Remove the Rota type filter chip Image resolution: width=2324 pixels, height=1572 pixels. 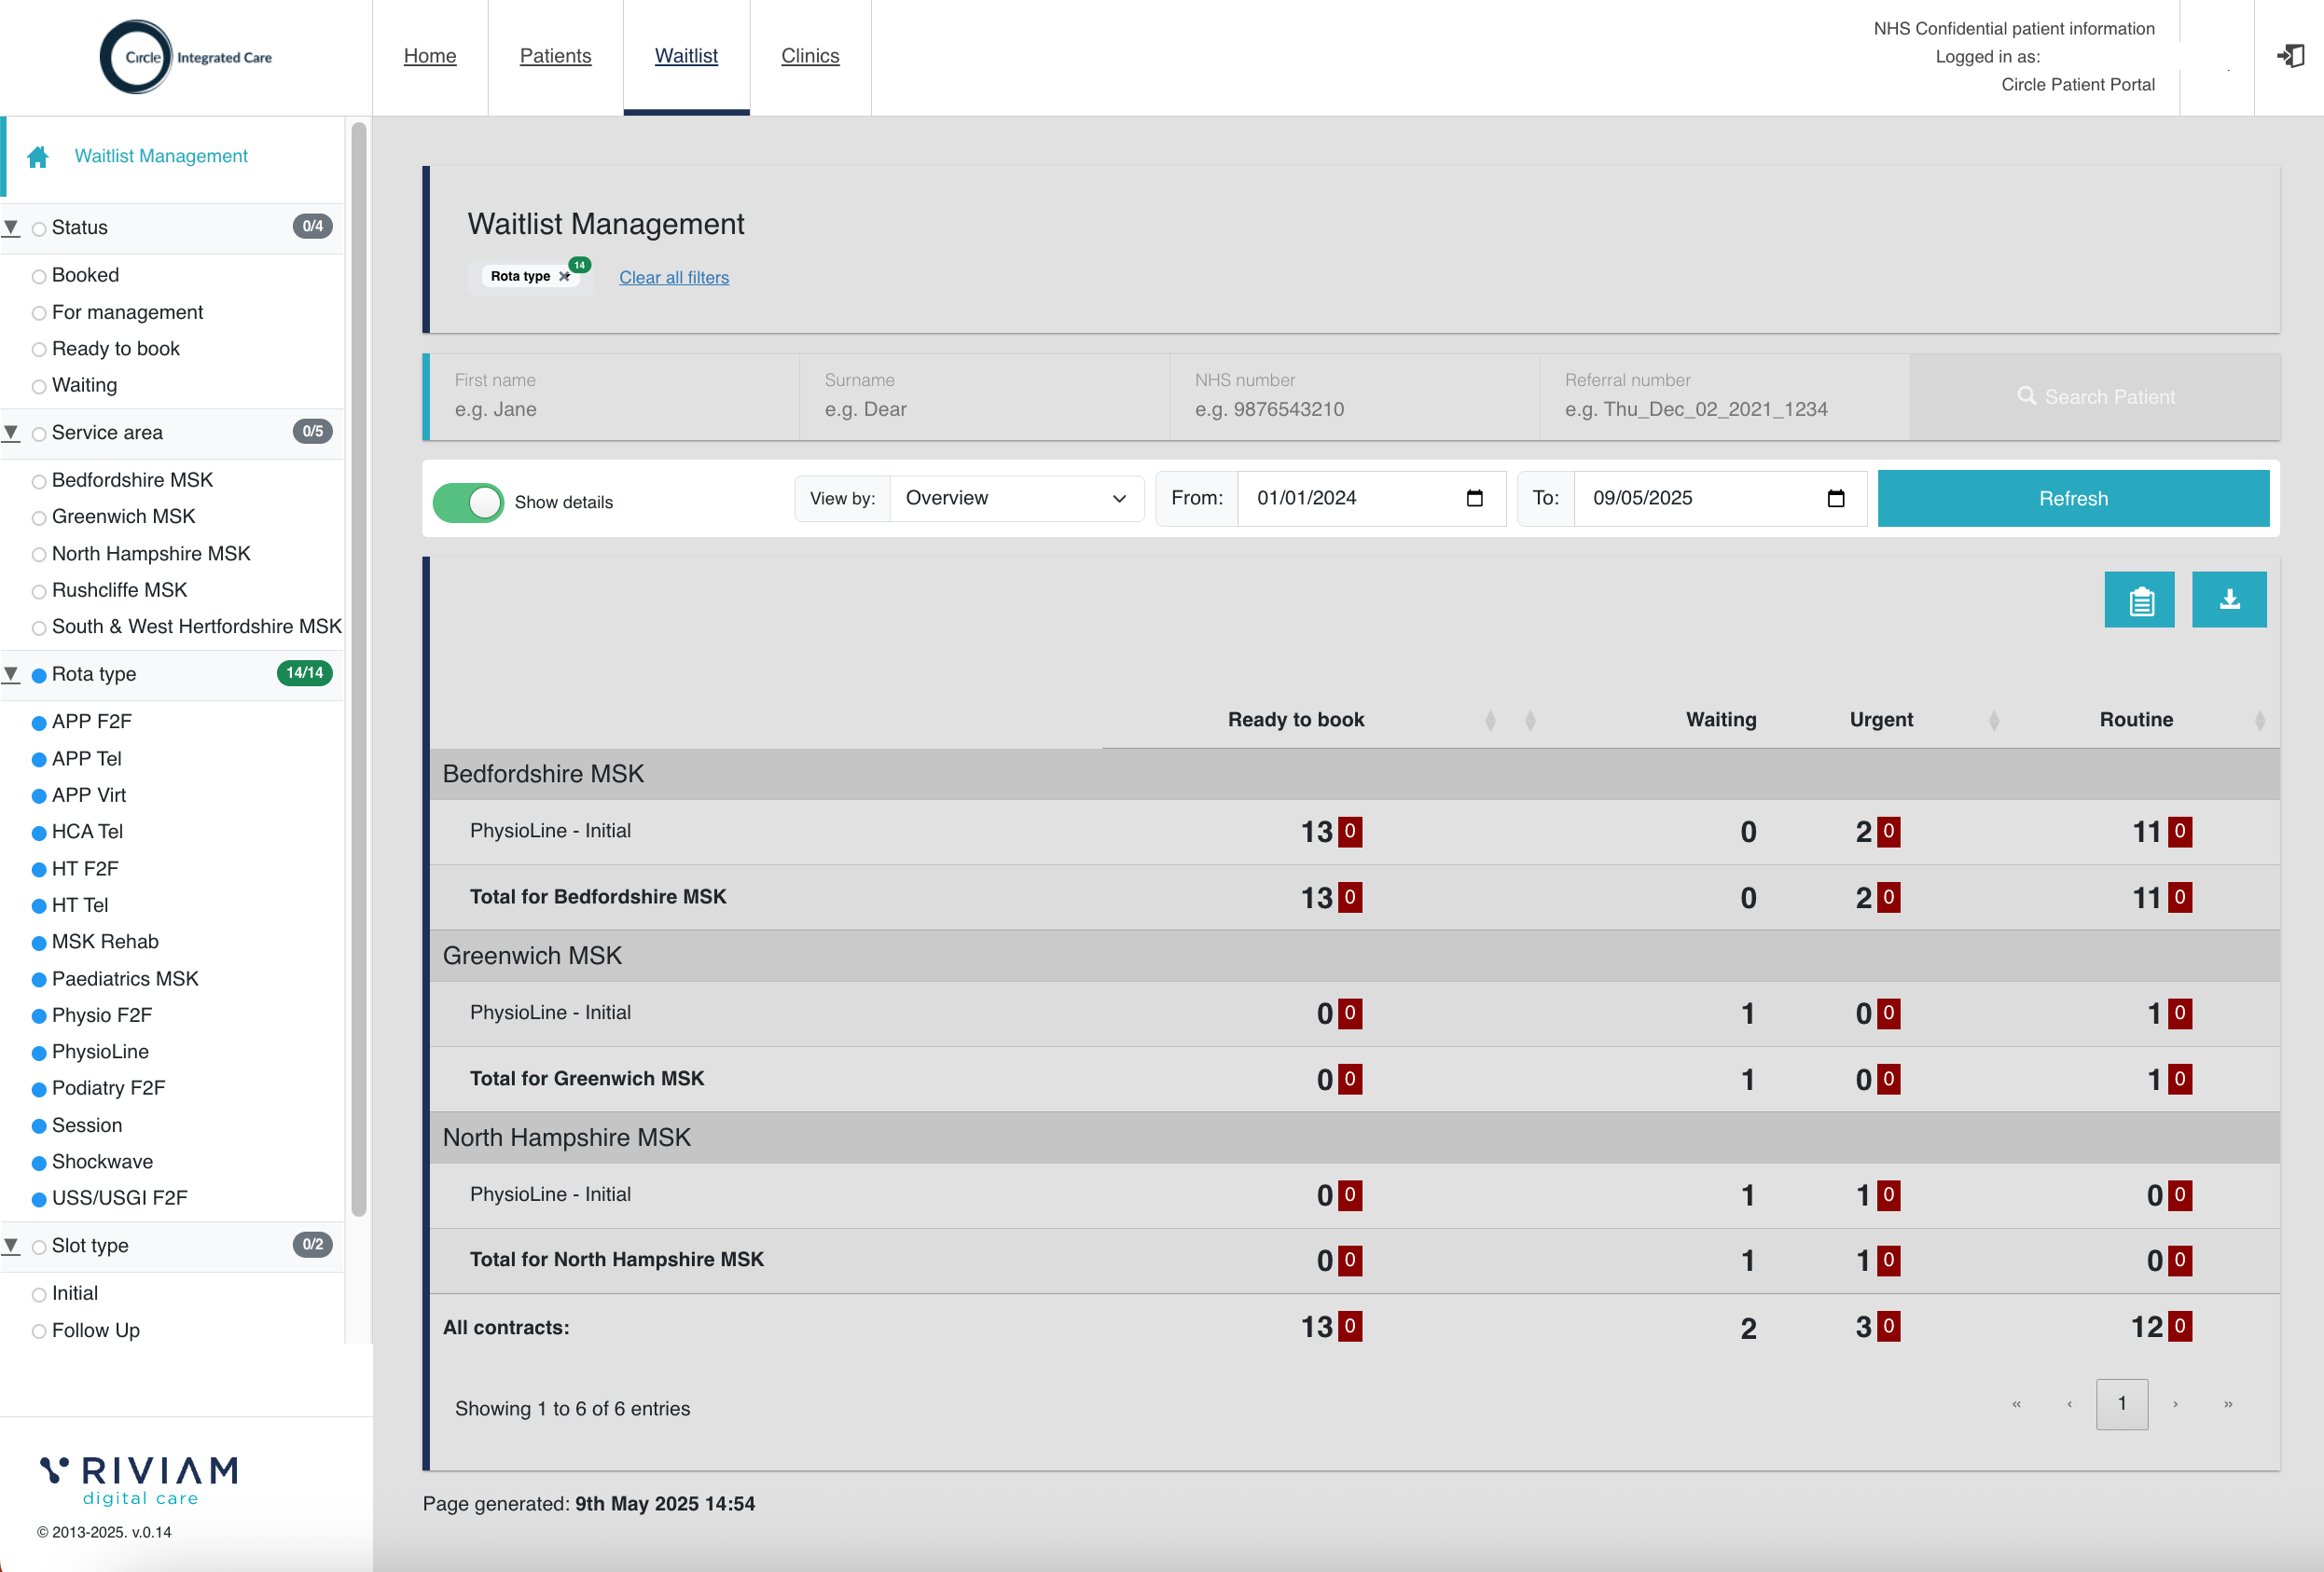click(x=565, y=277)
